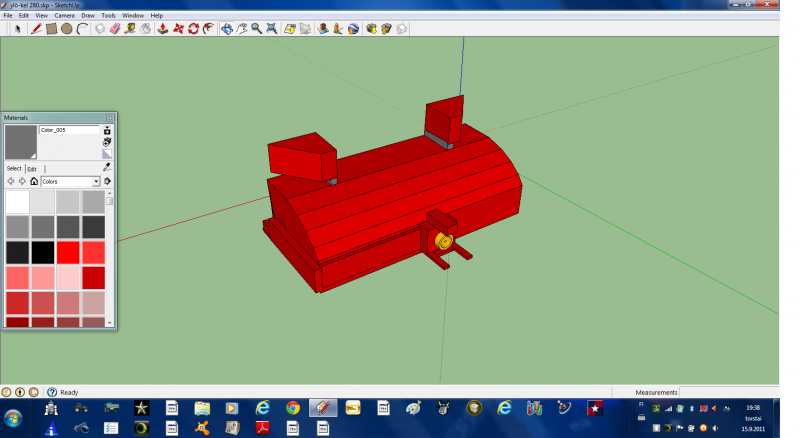800x438 pixels.
Task: Select the Circle drawing tool
Action: pyautogui.click(x=66, y=29)
